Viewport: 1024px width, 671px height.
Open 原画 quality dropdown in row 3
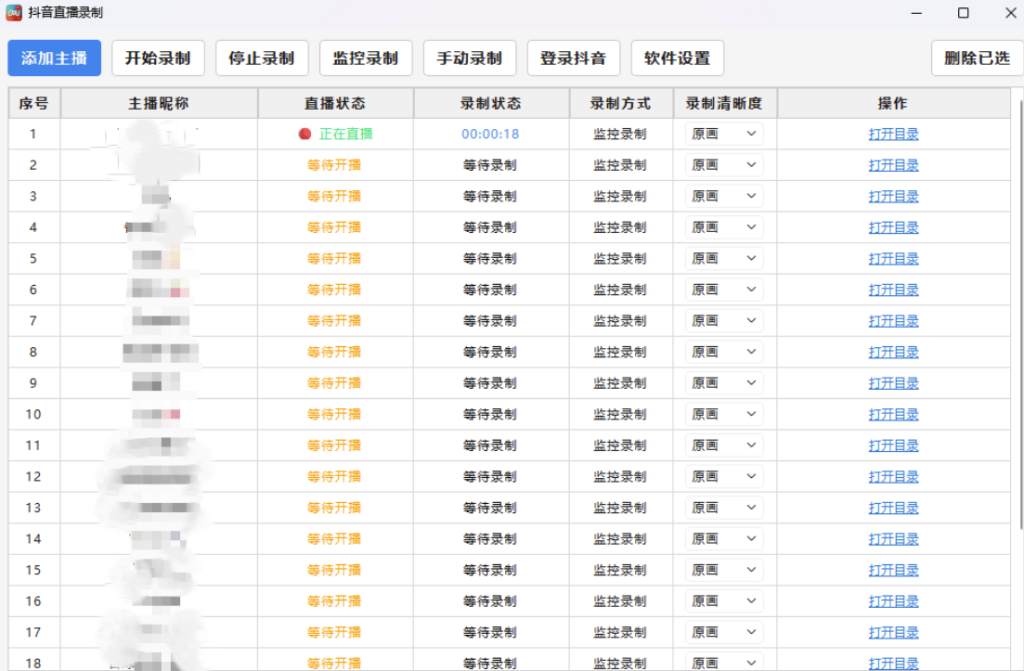724,196
